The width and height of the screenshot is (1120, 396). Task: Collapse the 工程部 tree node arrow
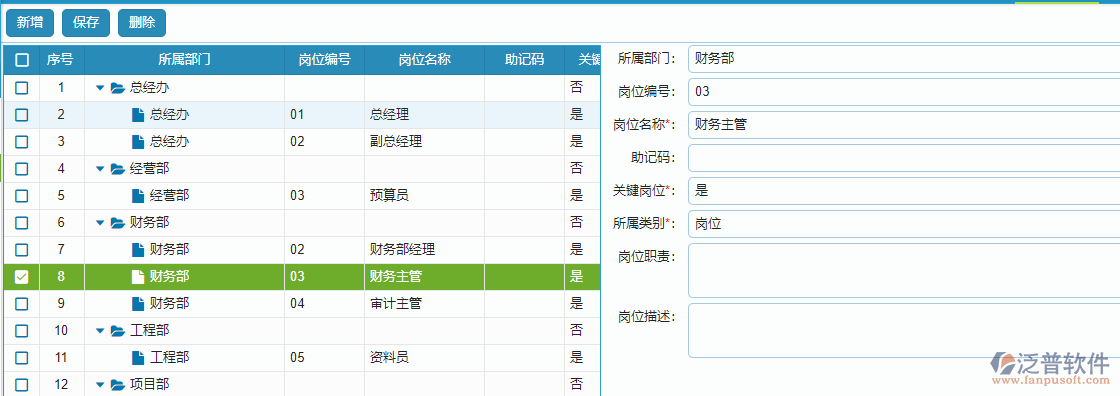(x=100, y=331)
